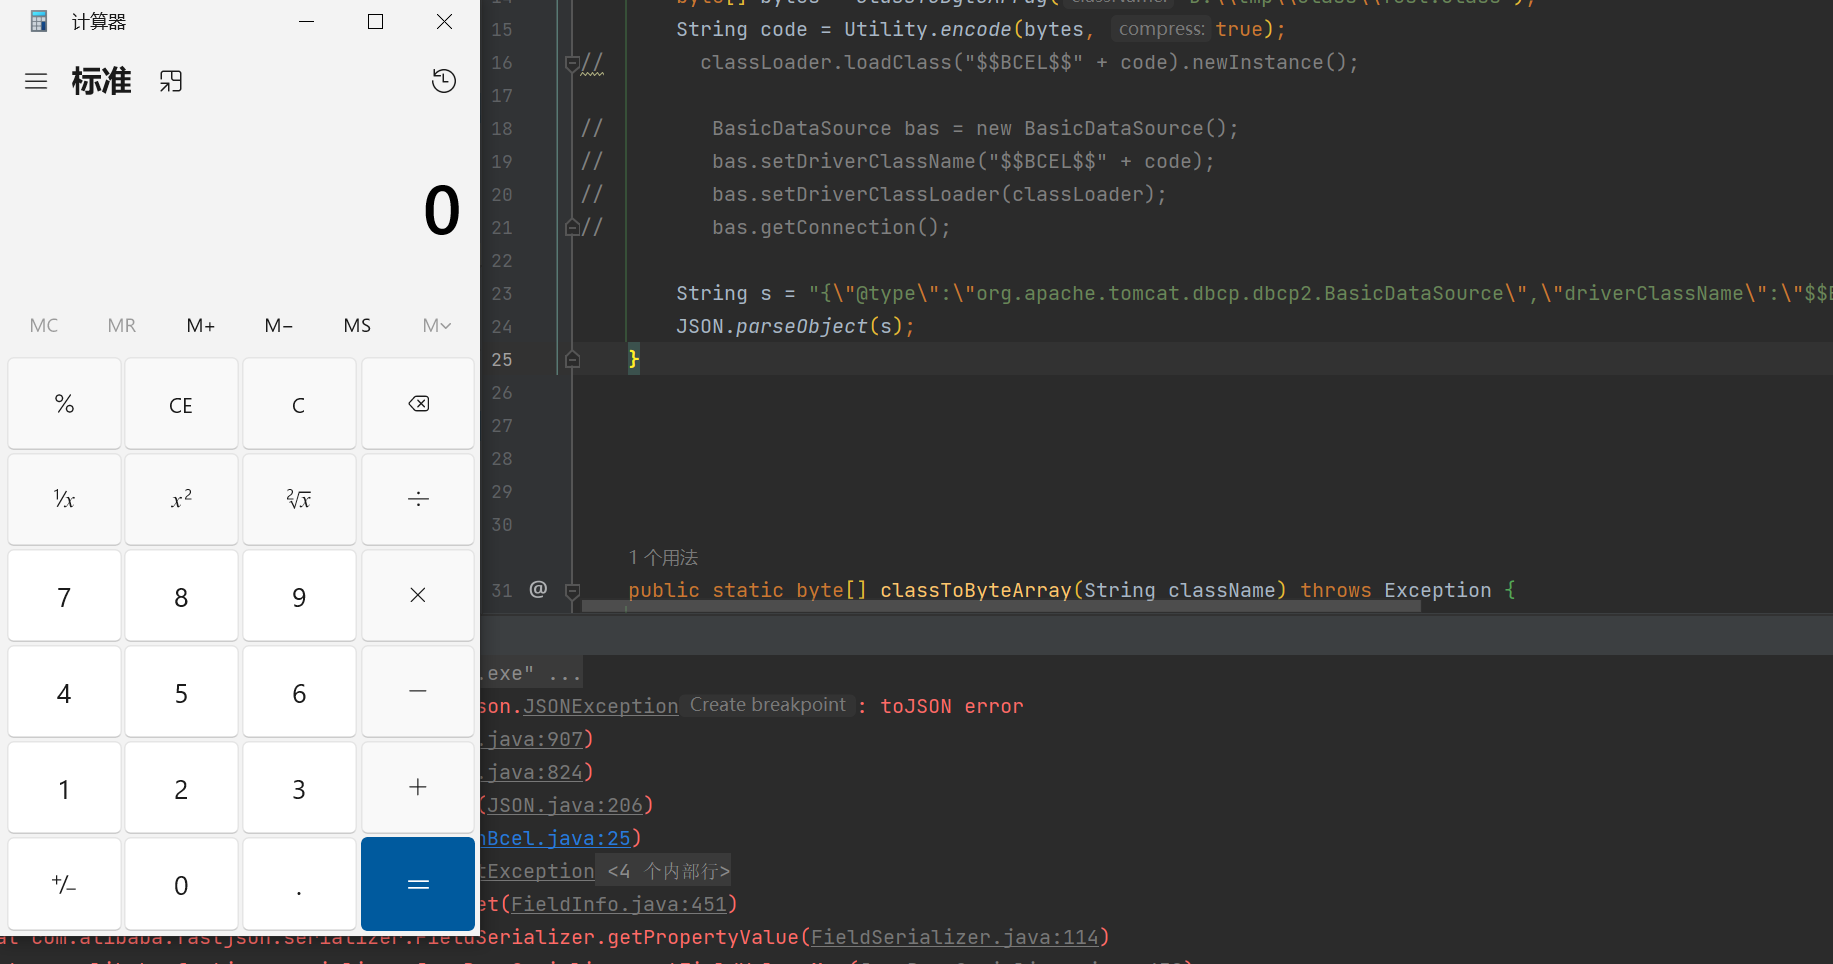Click the @ gutter annotation icon at line 31
This screenshot has height=964, width=1833.
coord(538,589)
